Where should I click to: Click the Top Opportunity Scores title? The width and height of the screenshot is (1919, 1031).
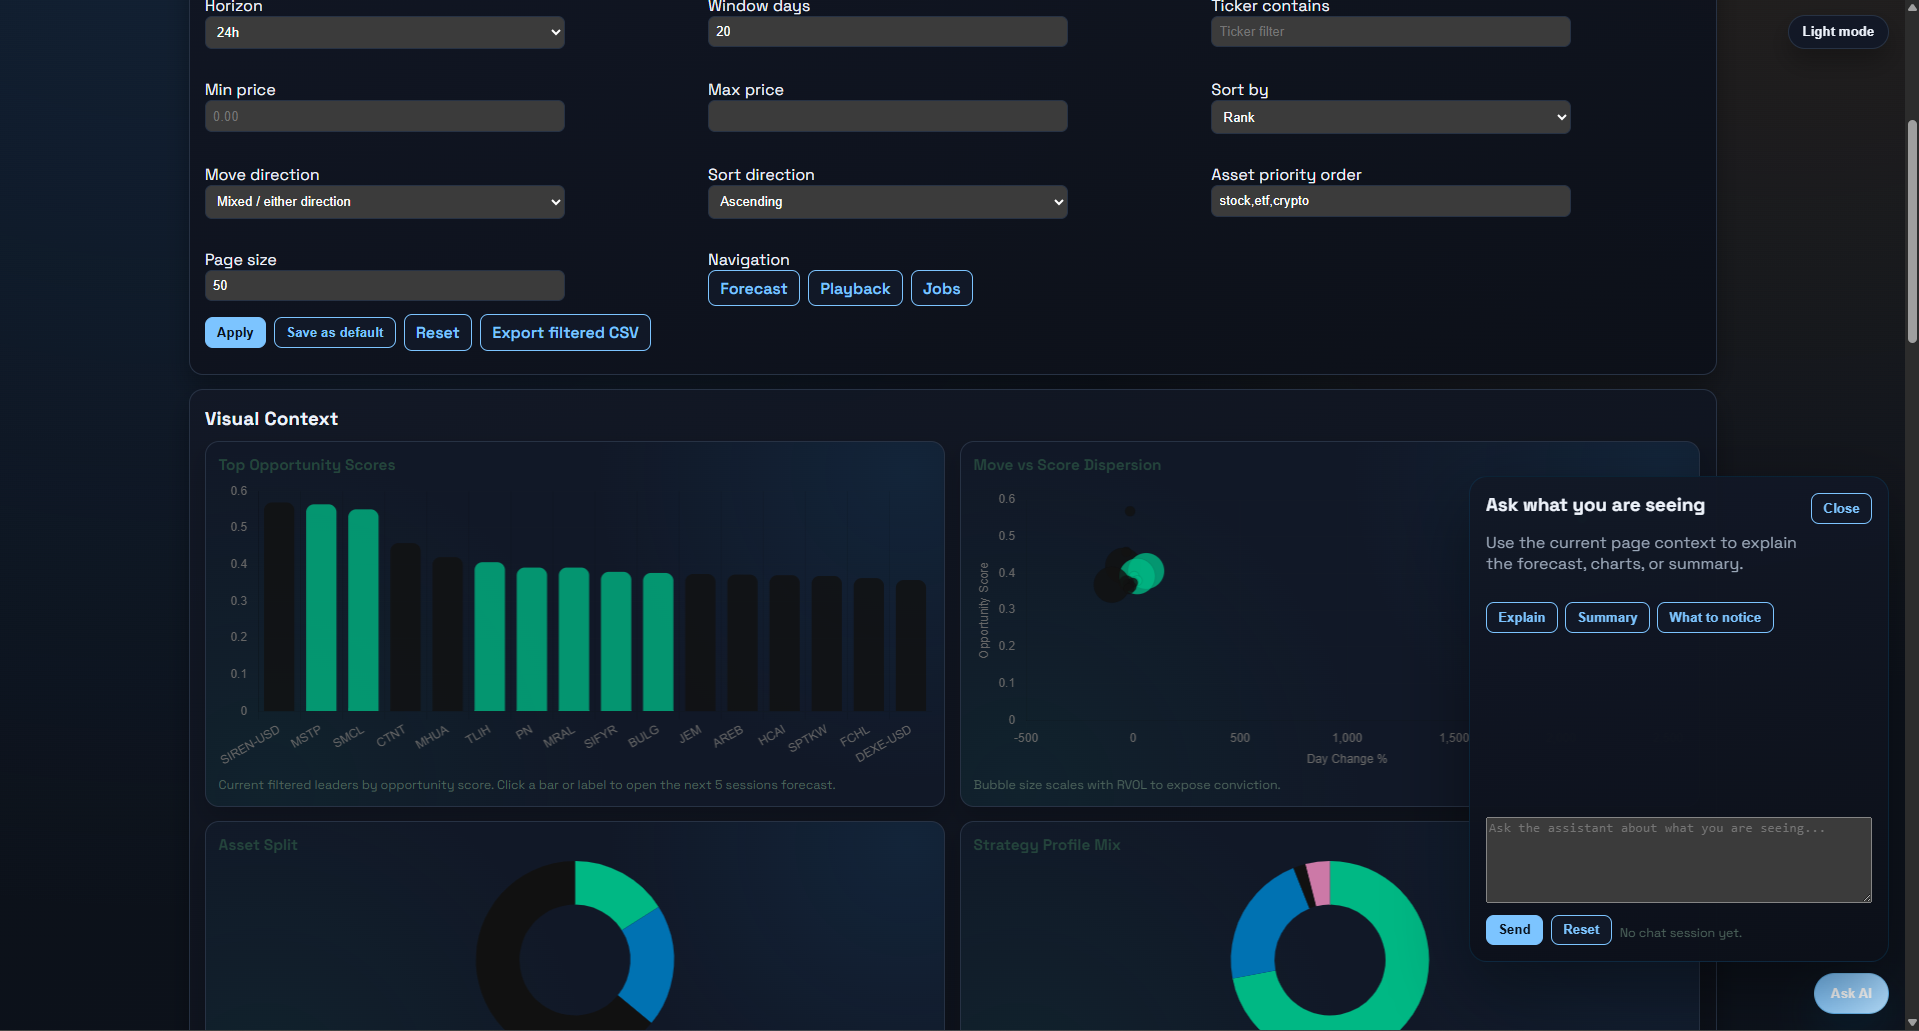[307, 465]
